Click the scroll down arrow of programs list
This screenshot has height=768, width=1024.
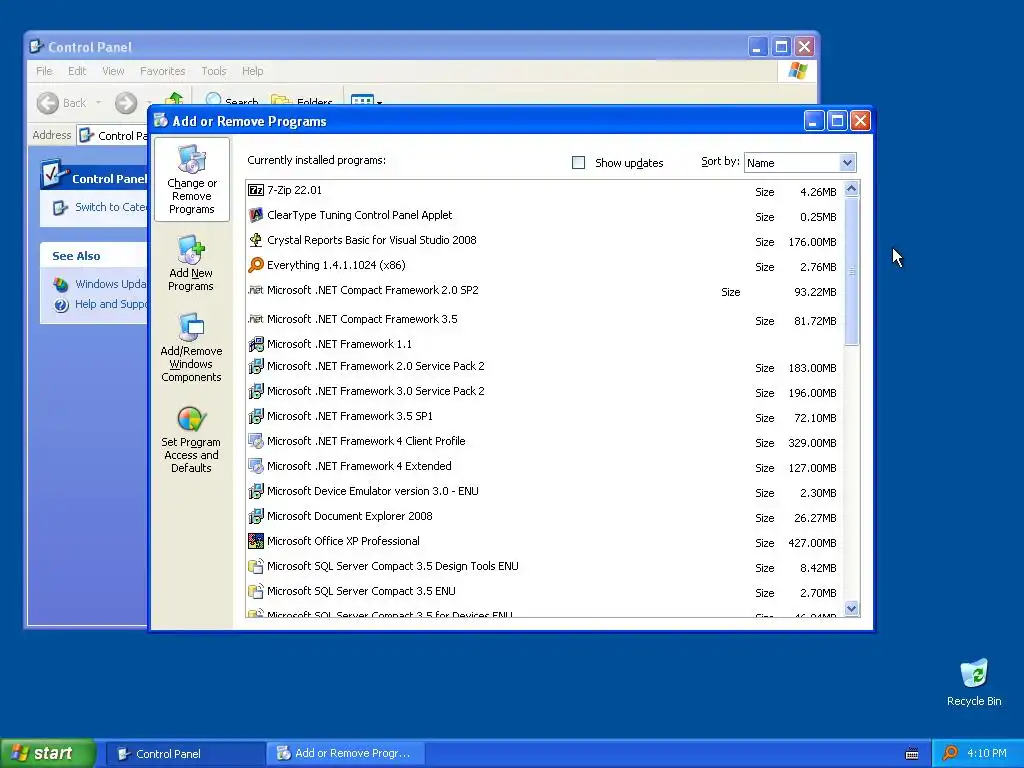click(x=851, y=608)
